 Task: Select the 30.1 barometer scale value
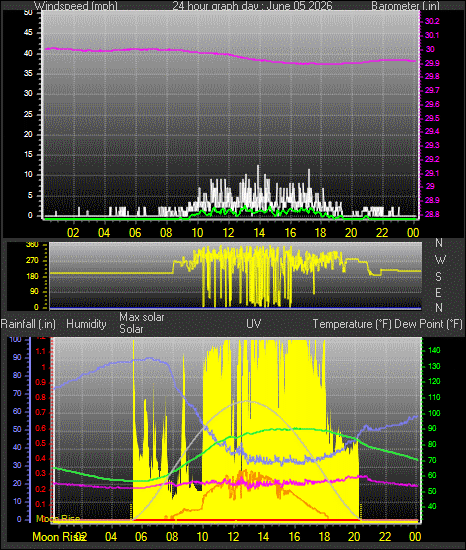point(432,35)
